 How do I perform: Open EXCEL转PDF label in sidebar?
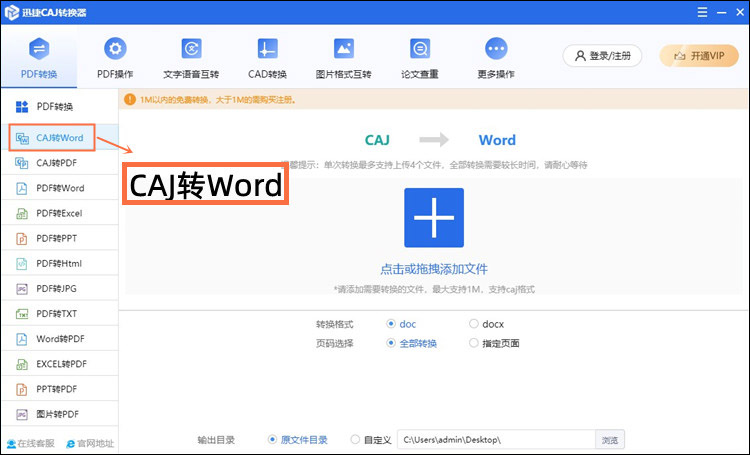tap(62, 364)
